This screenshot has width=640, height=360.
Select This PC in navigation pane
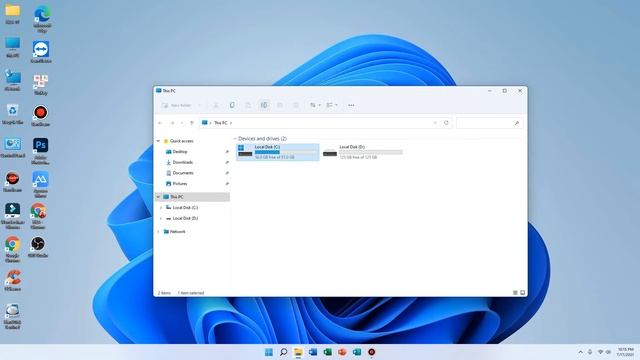(x=193, y=197)
